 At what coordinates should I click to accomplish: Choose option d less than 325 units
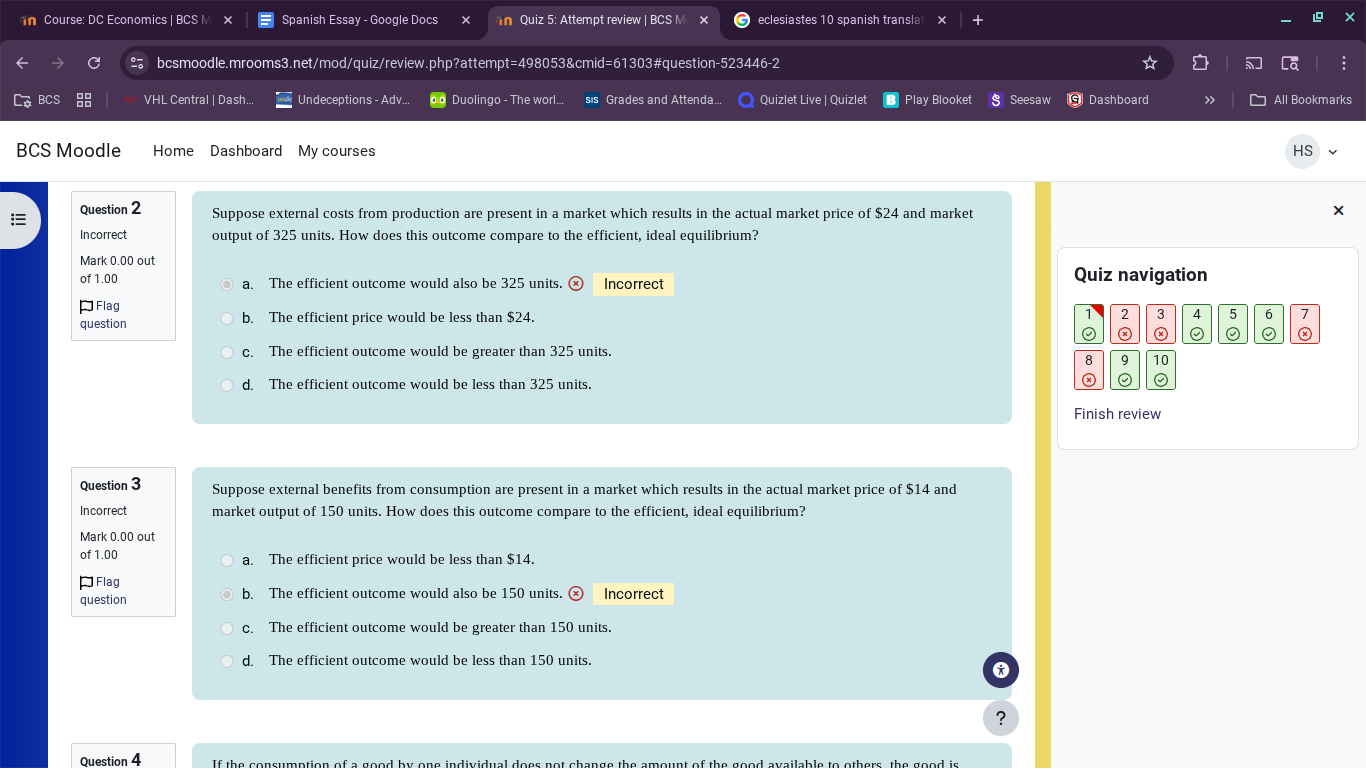227,385
